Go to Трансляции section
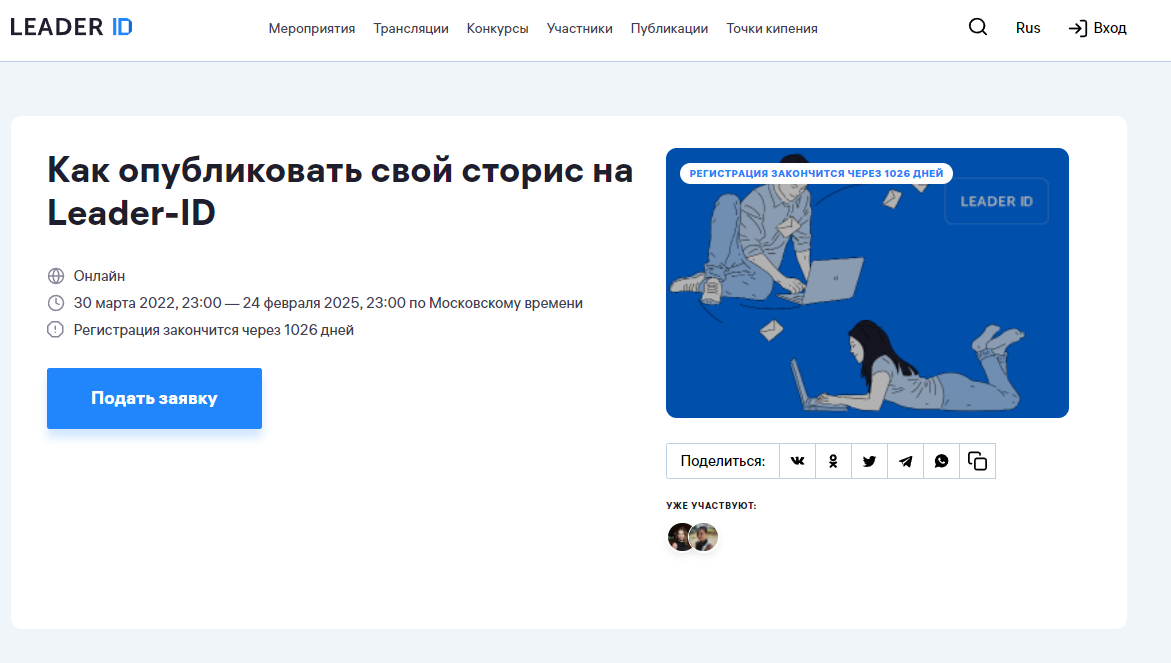The height and width of the screenshot is (663, 1171). coord(411,29)
